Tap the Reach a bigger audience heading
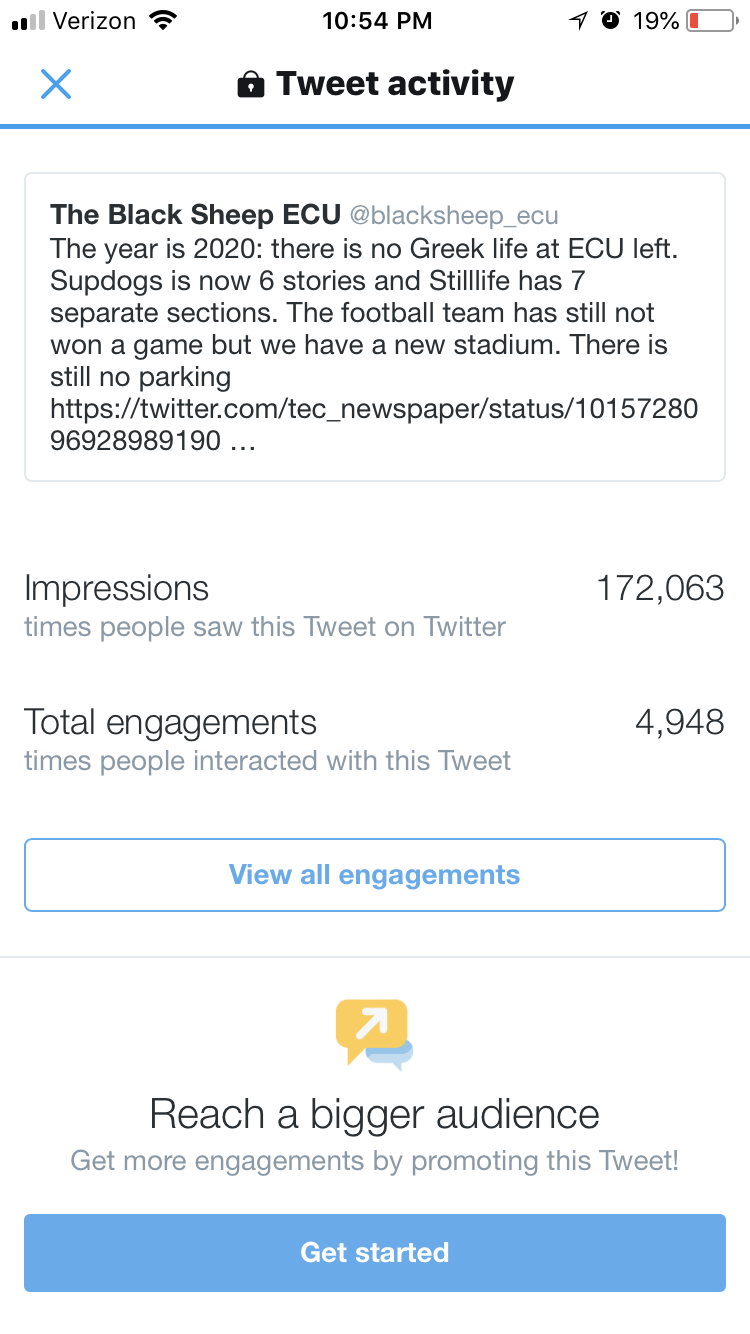The width and height of the screenshot is (750, 1334). (375, 1114)
